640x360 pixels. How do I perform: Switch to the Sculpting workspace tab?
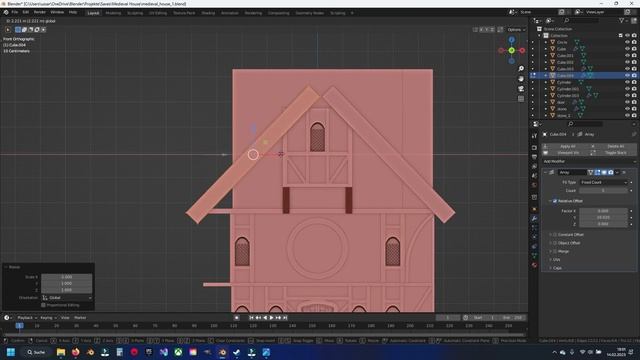tap(135, 13)
